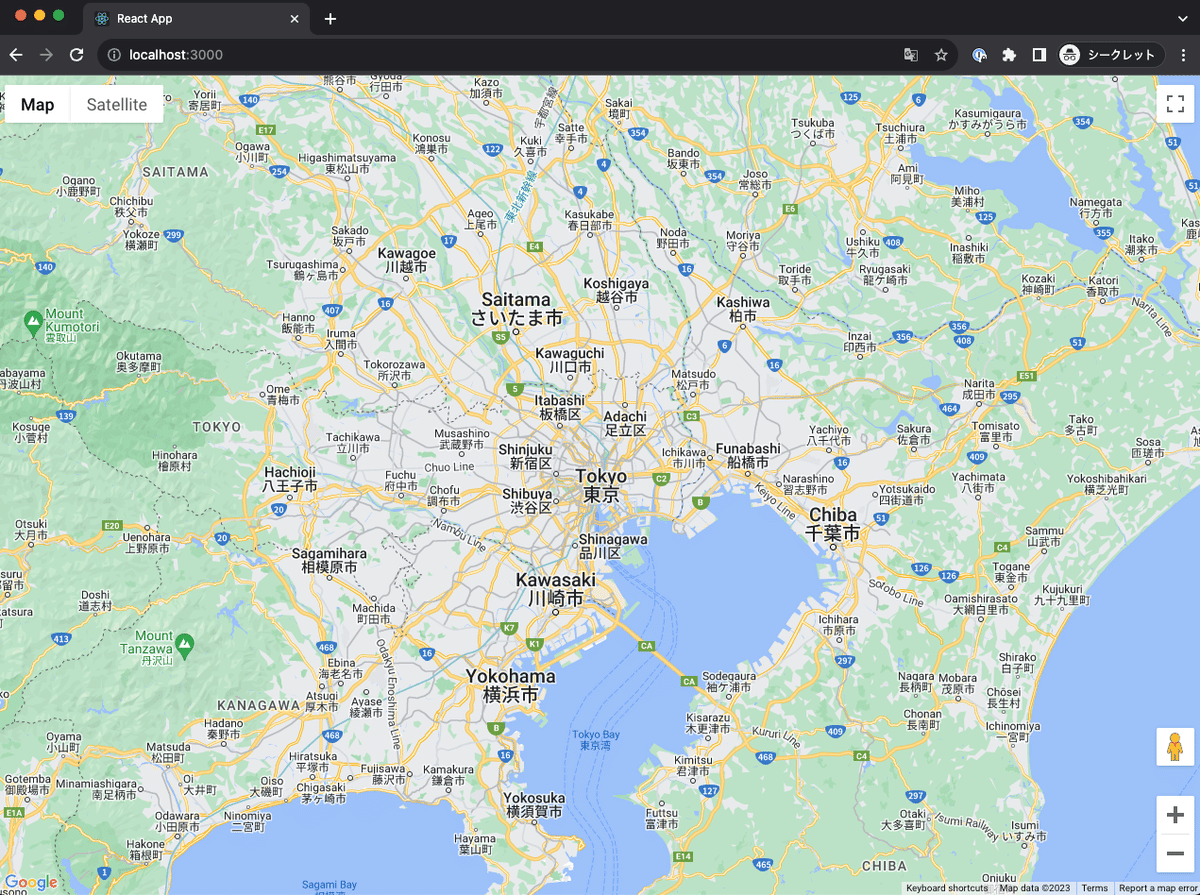The height and width of the screenshot is (895, 1200).
Task: Open Keyboard shortcuts
Action: [947, 888]
